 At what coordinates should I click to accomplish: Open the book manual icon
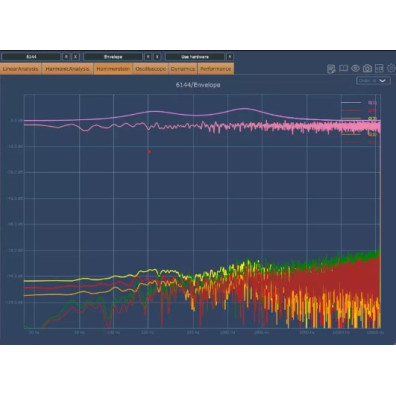pos(343,68)
